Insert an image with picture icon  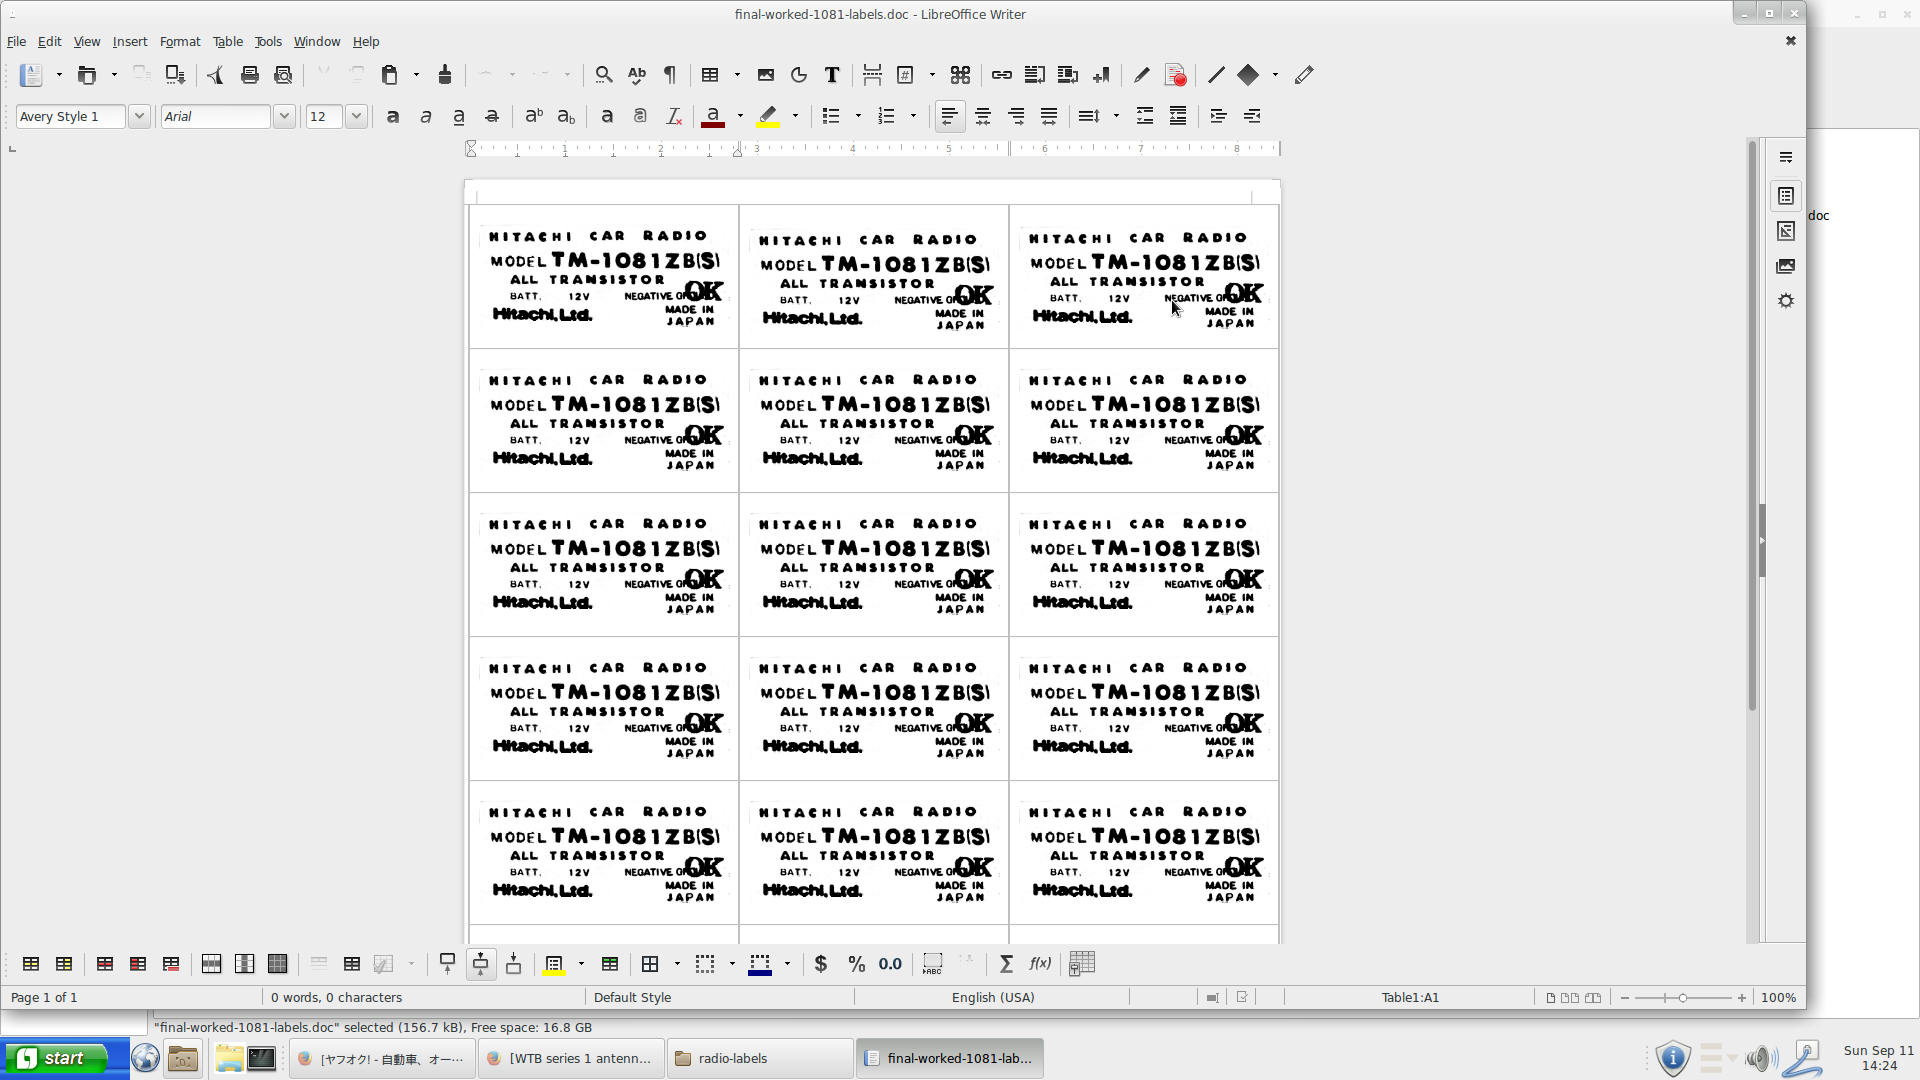tap(766, 75)
